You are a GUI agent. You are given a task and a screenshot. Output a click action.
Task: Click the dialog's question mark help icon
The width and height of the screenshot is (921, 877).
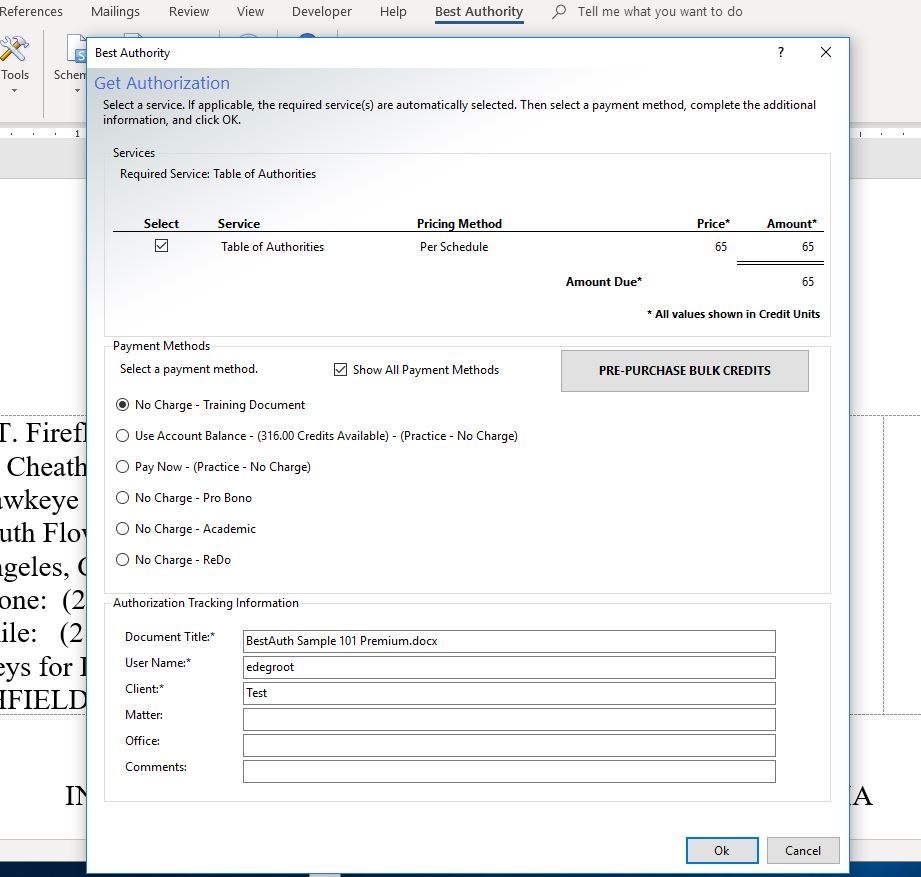[781, 53]
